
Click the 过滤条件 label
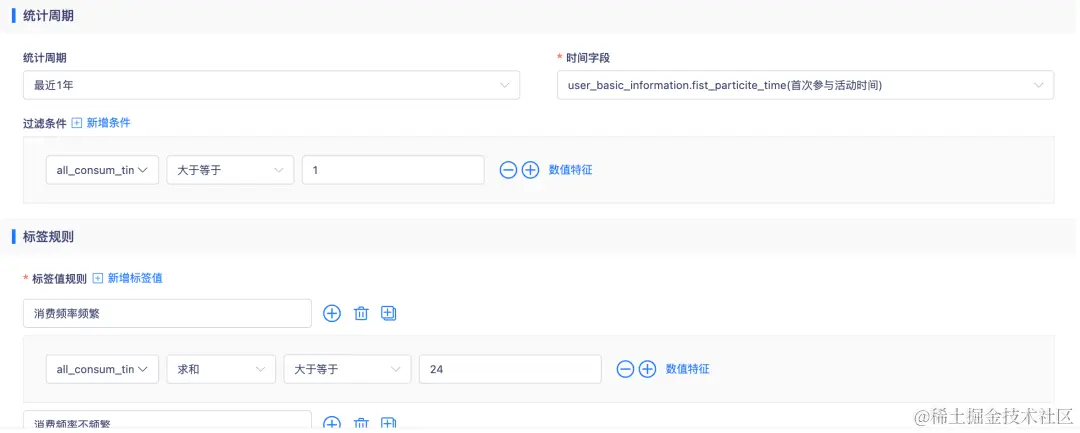tap(45, 123)
